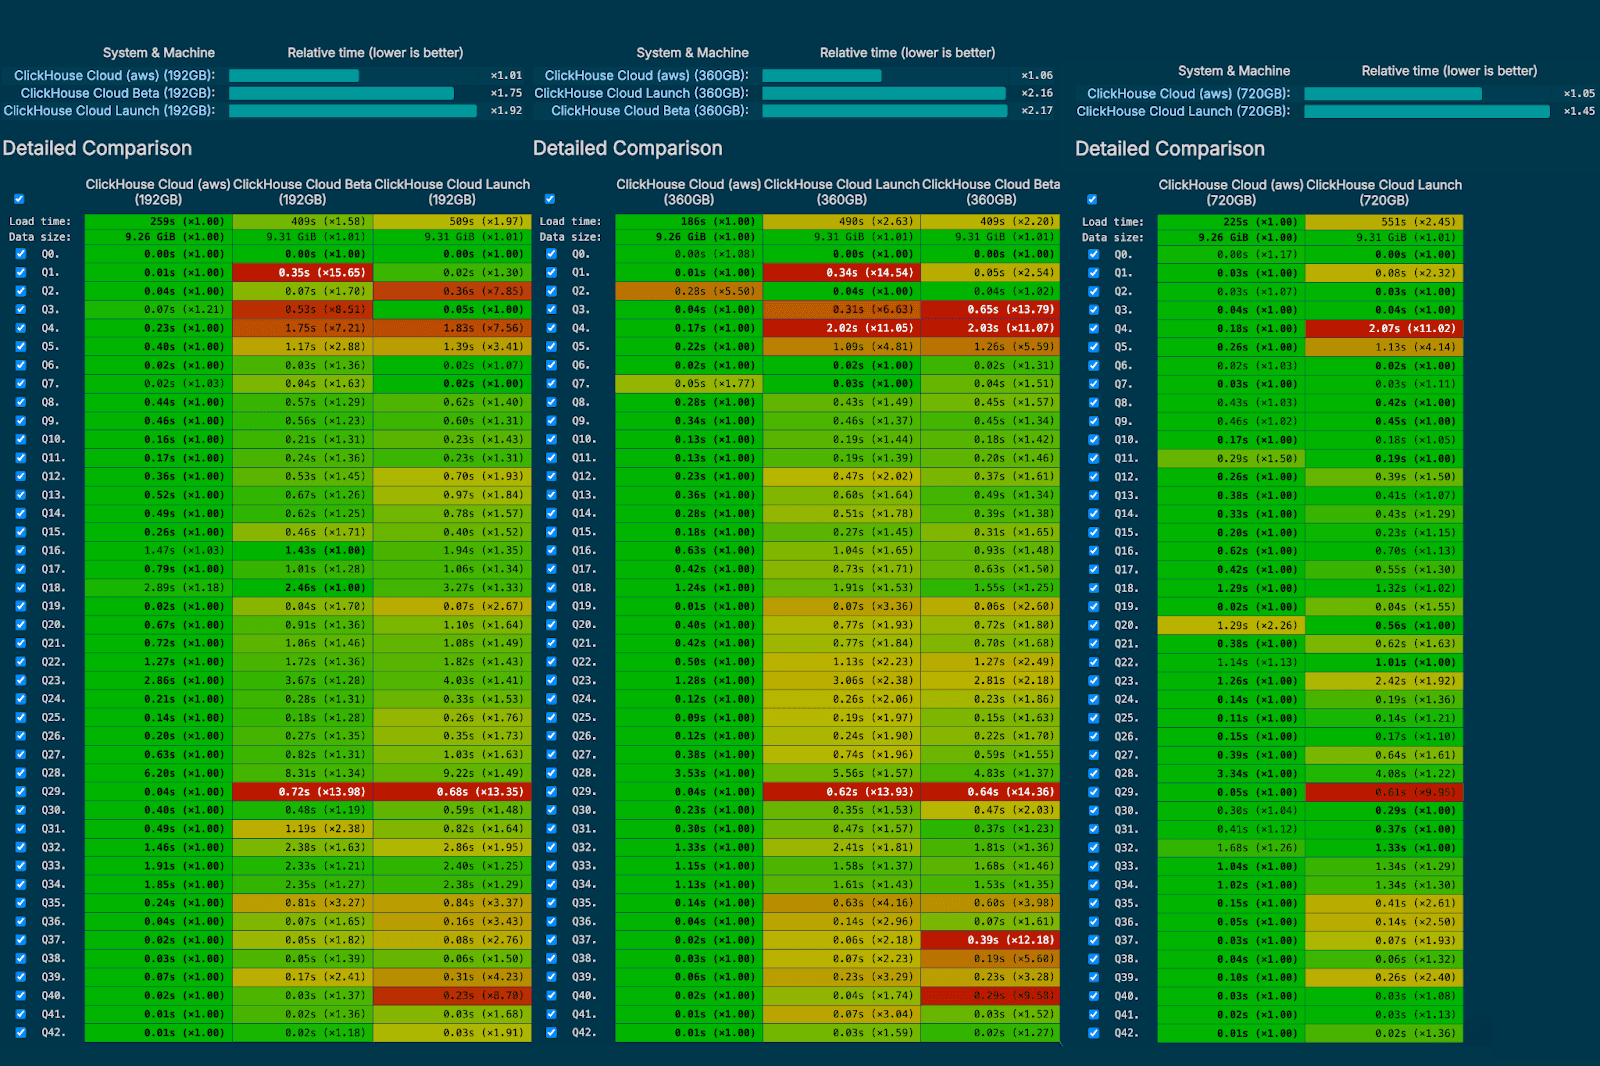1600x1066 pixels.
Task: Toggle the Q4 checkbox in the 720GB table
Action: tap(1094, 328)
